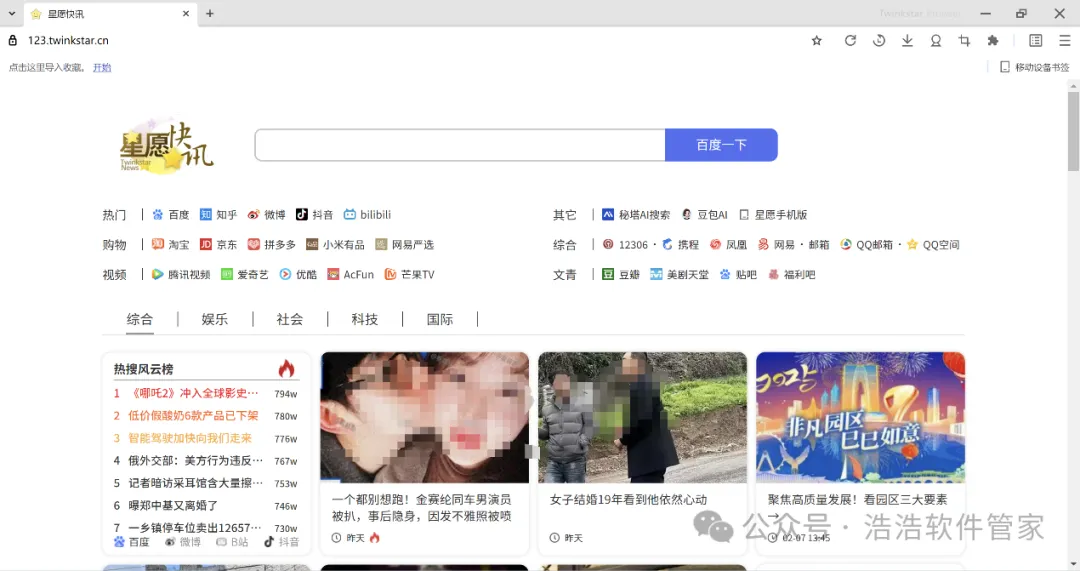Open news thumbnail 女子结婚19年看到他依然心动
The image size is (1080, 571).
pos(642,417)
